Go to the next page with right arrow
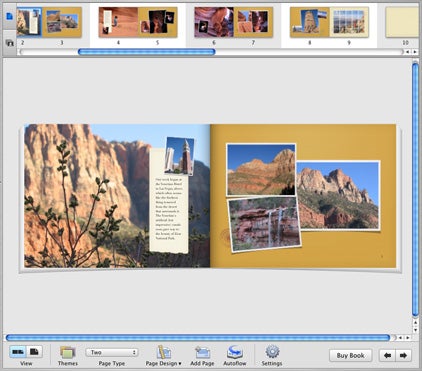 point(403,355)
